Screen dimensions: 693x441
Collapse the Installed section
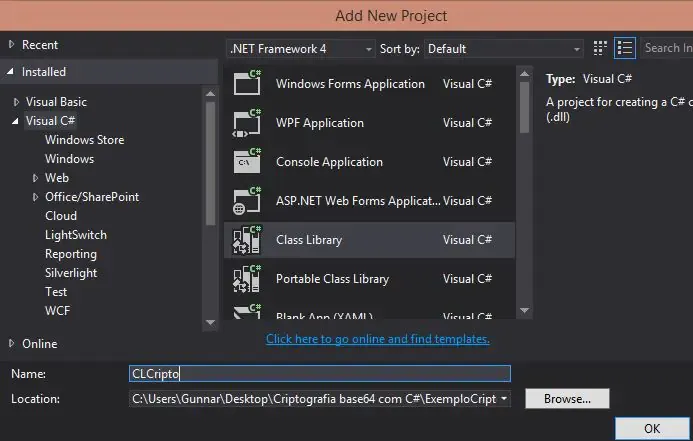pos(11,71)
